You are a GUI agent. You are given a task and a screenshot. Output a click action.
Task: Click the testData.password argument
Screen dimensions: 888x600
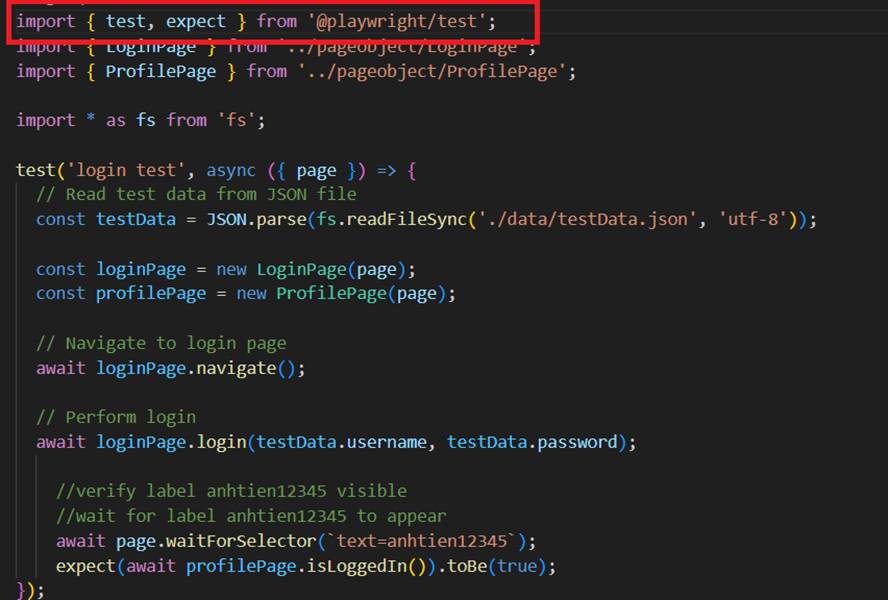click(x=536, y=442)
